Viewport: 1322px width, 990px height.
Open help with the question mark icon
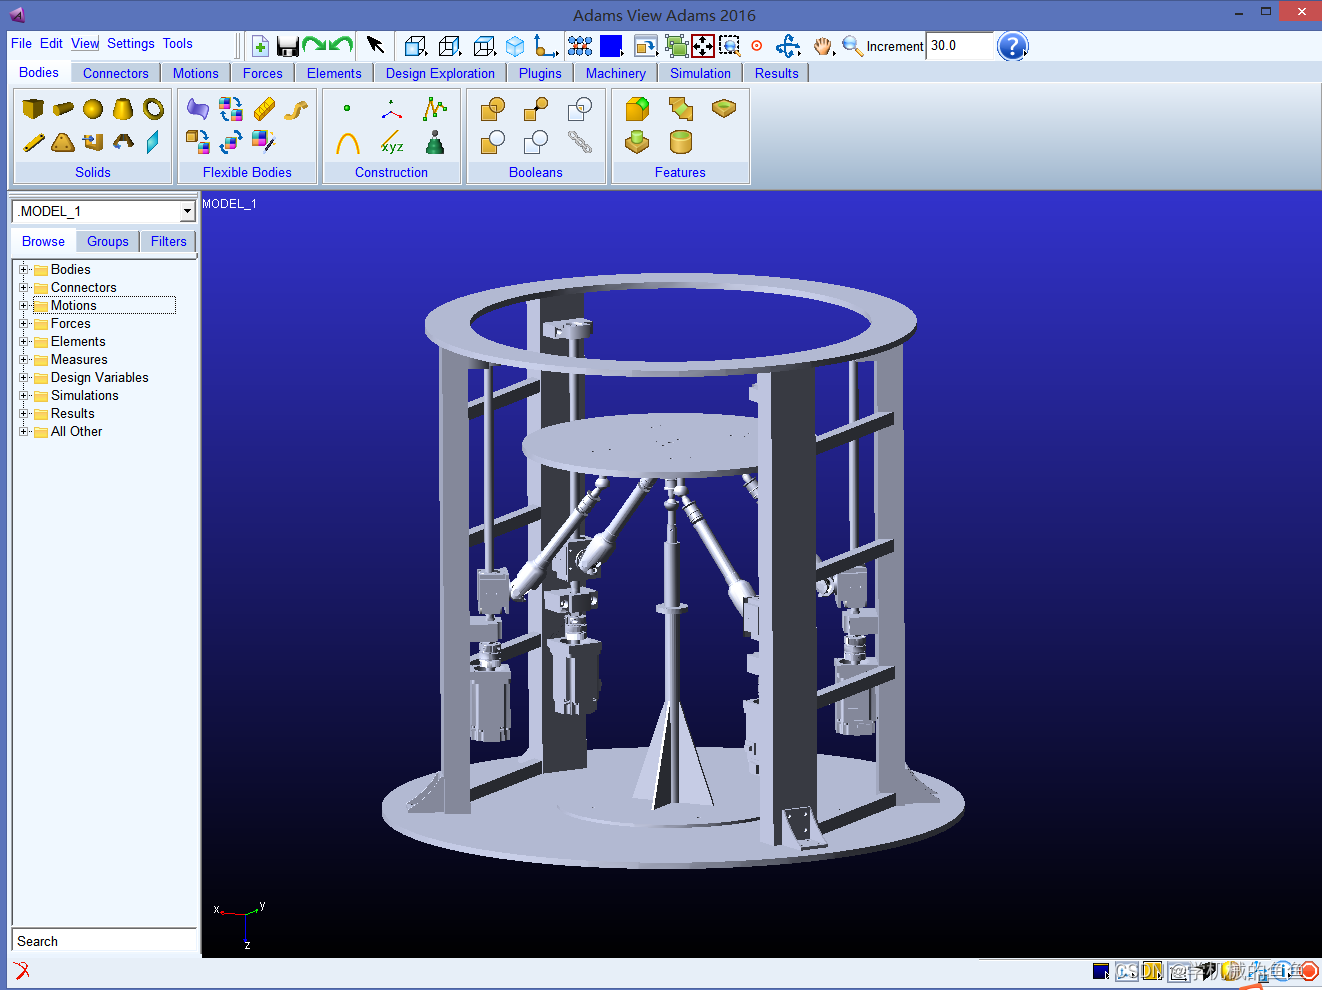tap(1012, 46)
